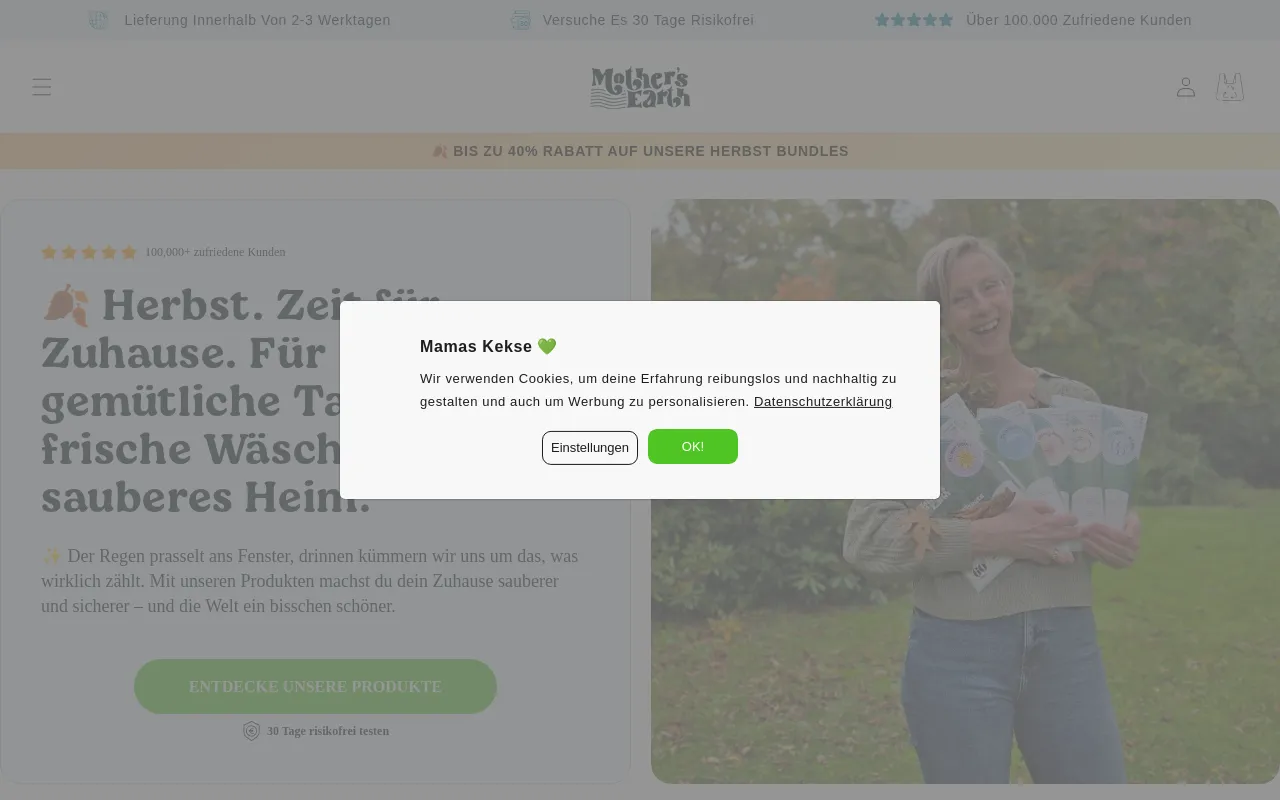Click Versuche Es 30 Tage Risikofrei text
Screen dimensions: 1280x800
pyautogui.click(x=648, y=20)
